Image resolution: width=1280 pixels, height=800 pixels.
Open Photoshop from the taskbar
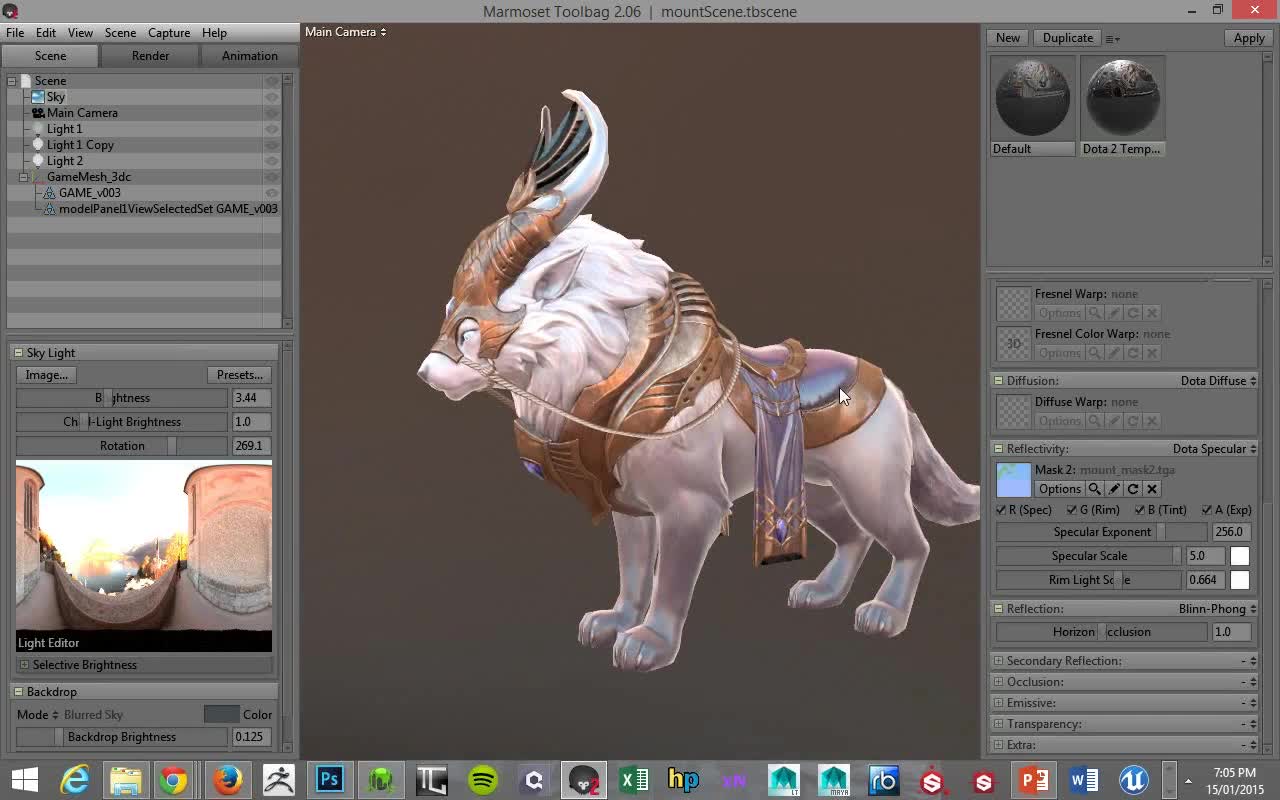pos(330,779)
